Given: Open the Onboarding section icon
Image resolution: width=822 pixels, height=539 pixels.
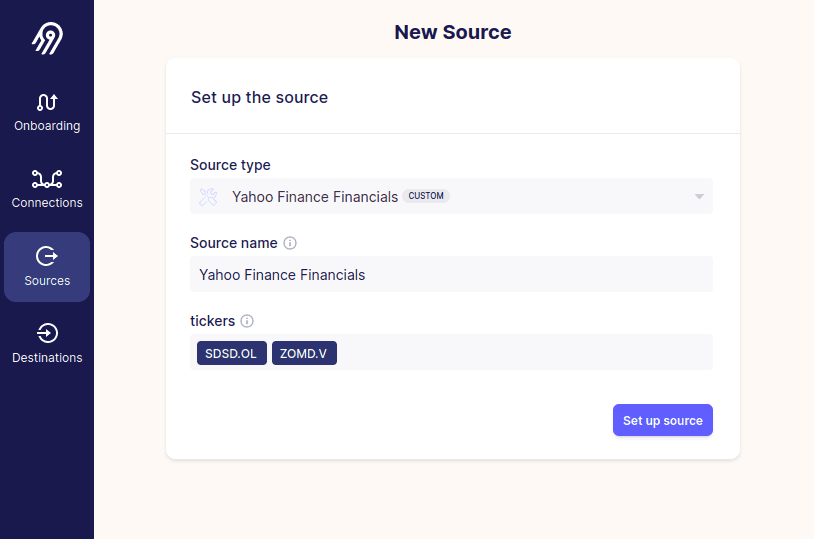Looking at the screenshot, I should pyautogui.click(x=47, y=102).
